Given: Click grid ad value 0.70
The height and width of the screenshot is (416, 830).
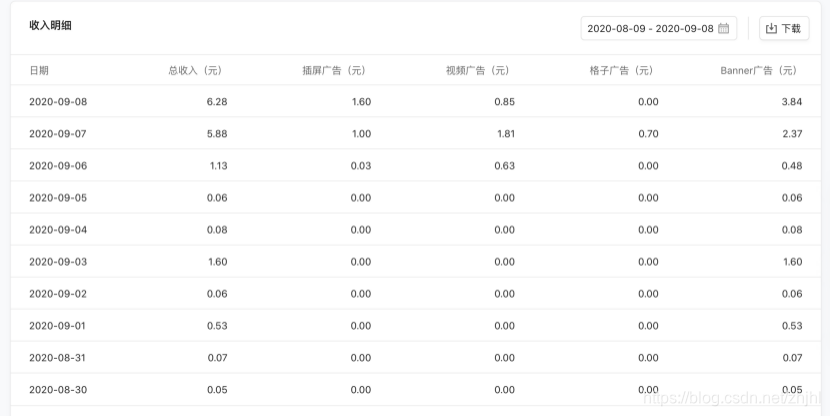Looking at the screenshot, I should pyautogui.click(x=648, y=134).
